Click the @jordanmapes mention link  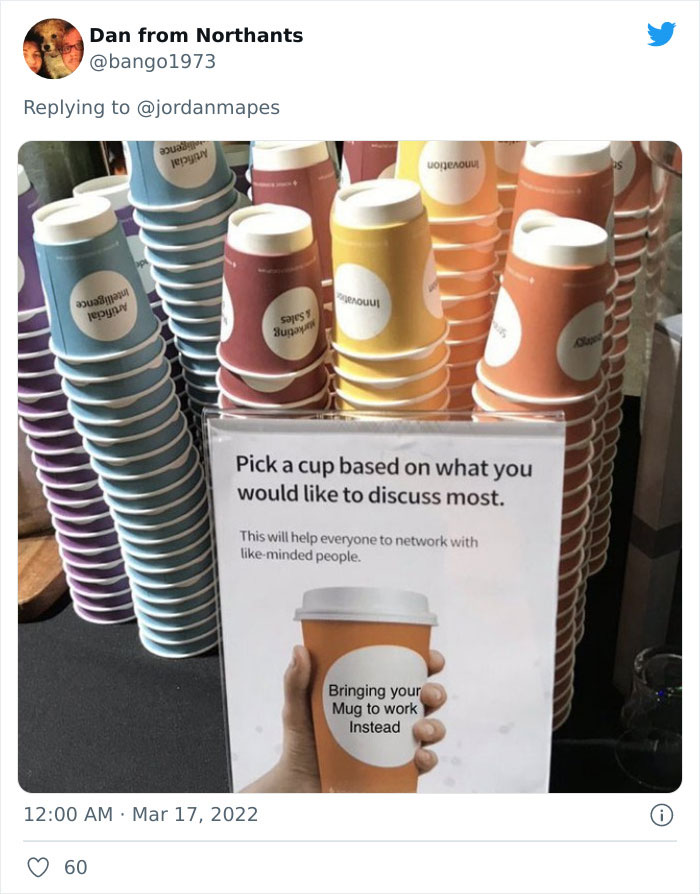coord(208,107)
